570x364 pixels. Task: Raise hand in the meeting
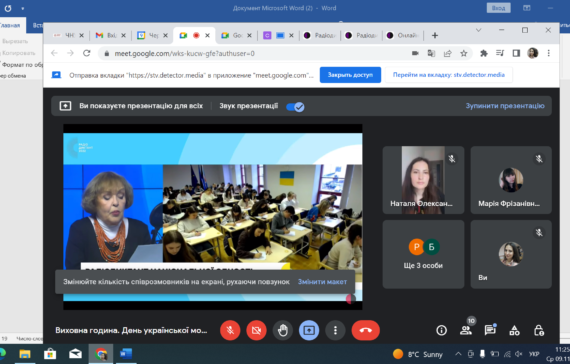click(x=283, y=330)
